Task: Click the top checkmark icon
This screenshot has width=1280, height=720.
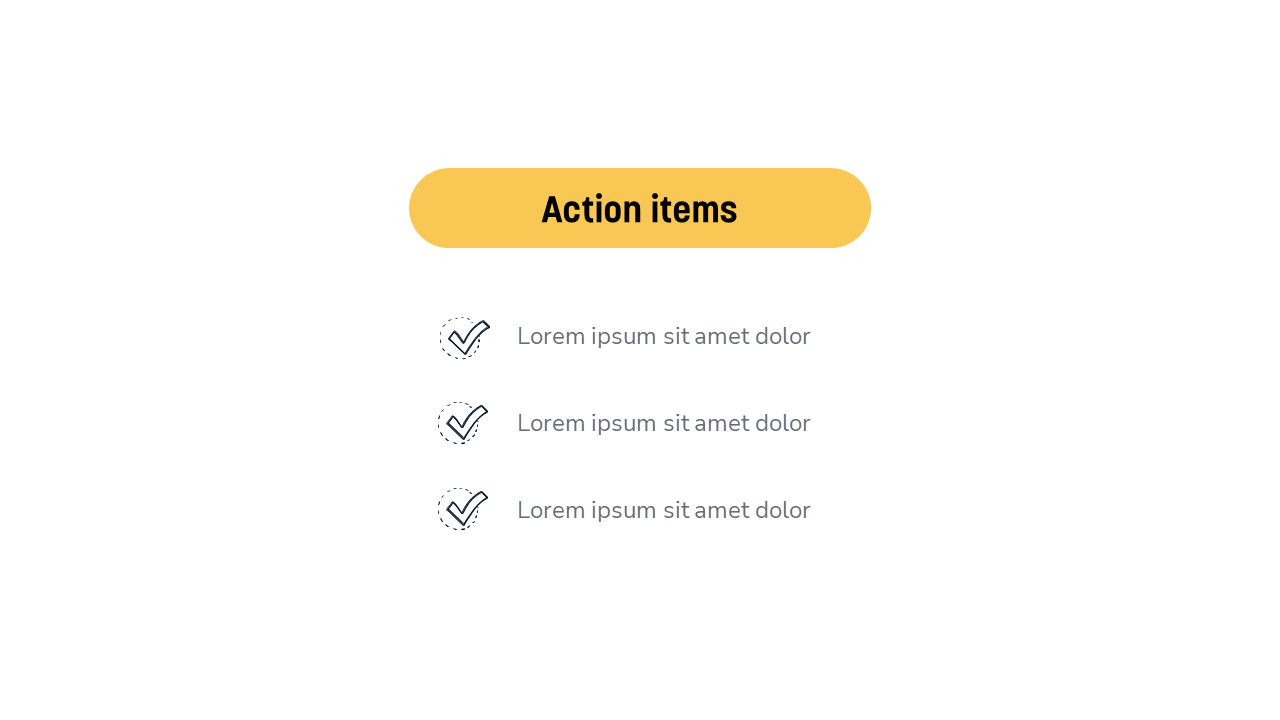Action: point(464,338)
